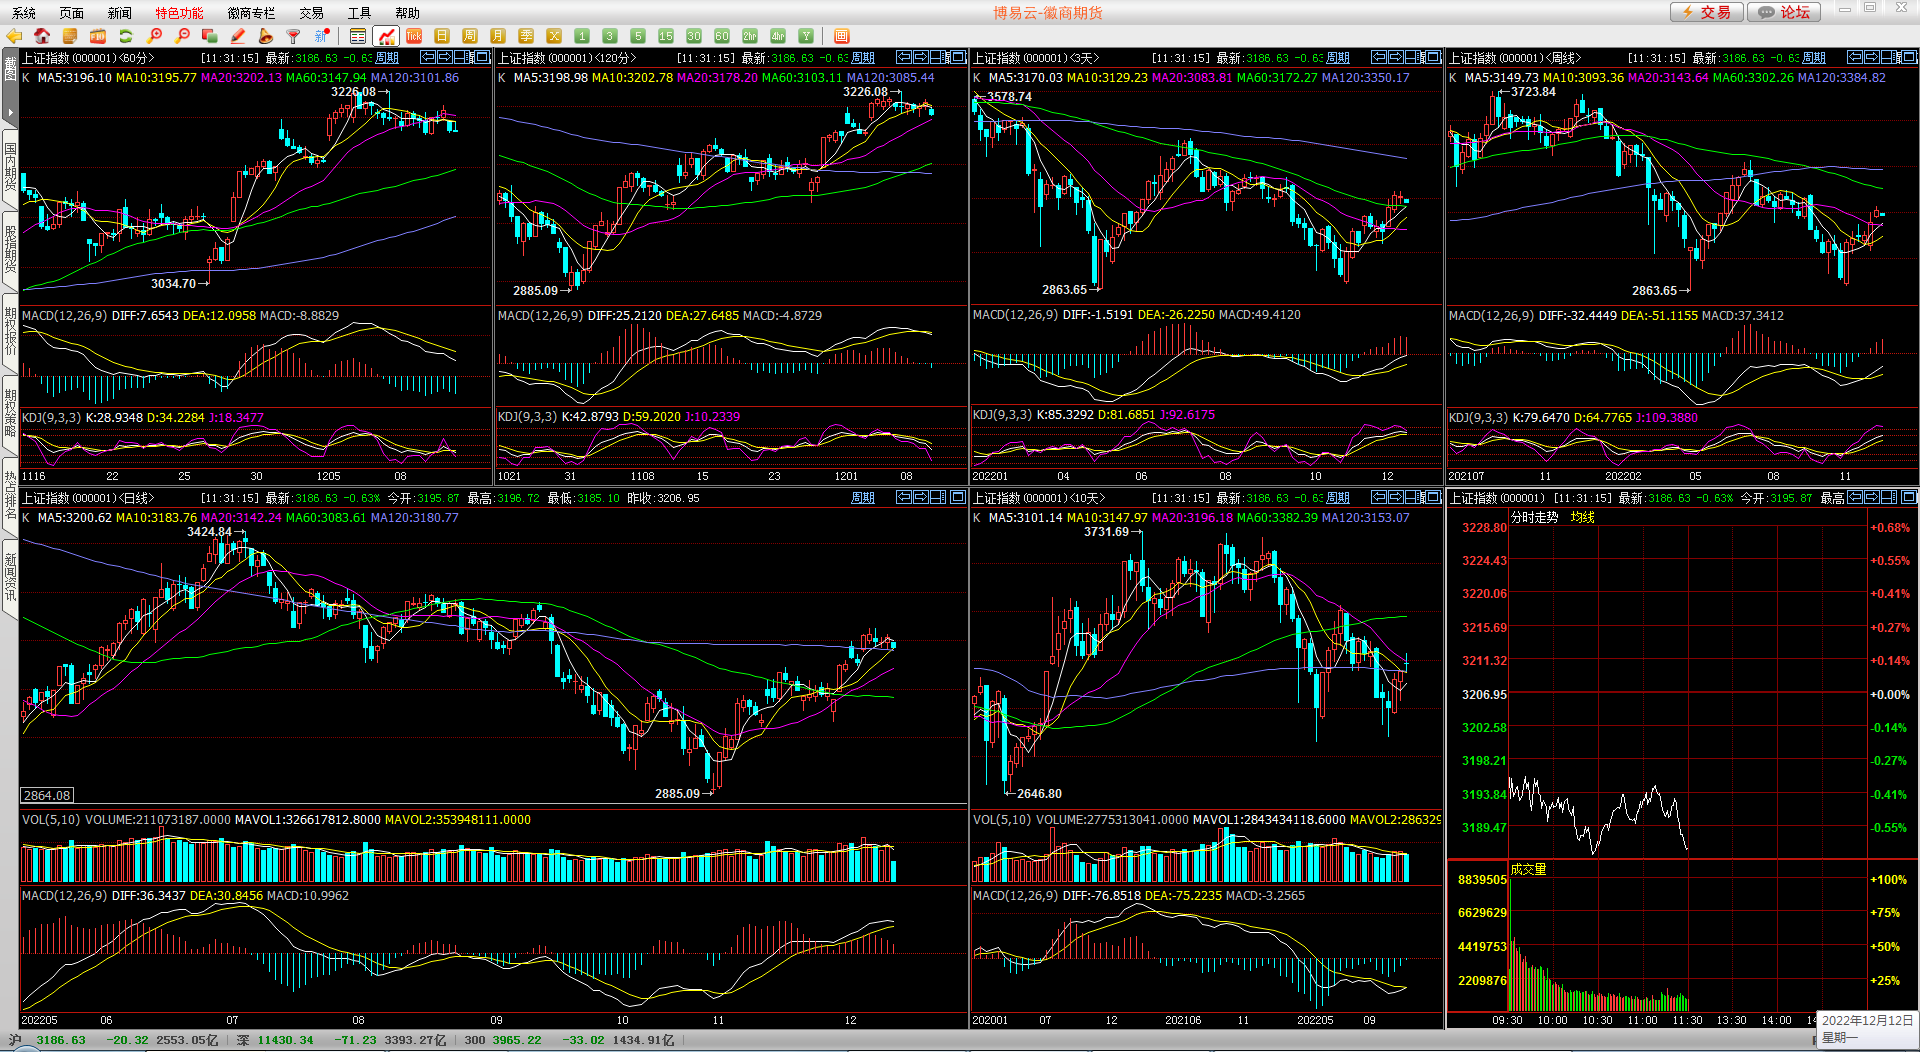1920x1052 pixels.
Task: Open the 系统 menu
Action: click(x=24, y=13)
